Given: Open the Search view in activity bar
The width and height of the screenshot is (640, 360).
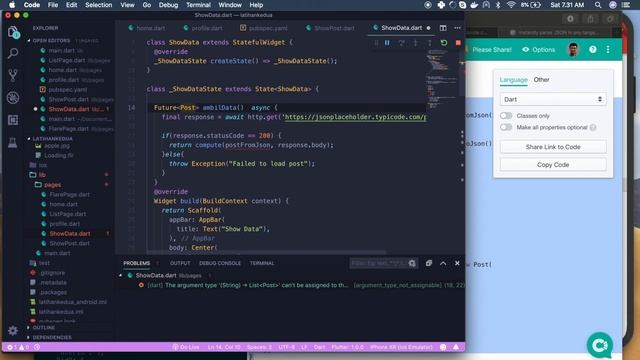Looking at the screenshot, I should point(13,53).
